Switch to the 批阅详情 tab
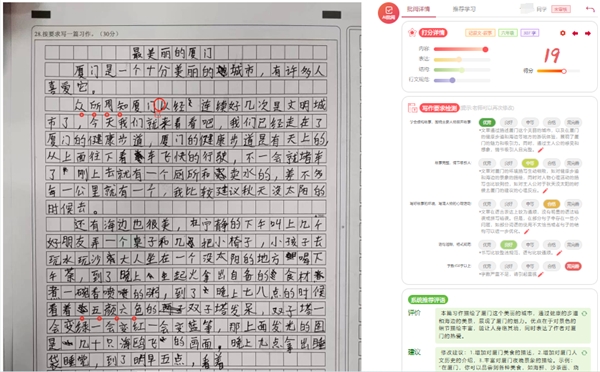 (x=418, y=9)
